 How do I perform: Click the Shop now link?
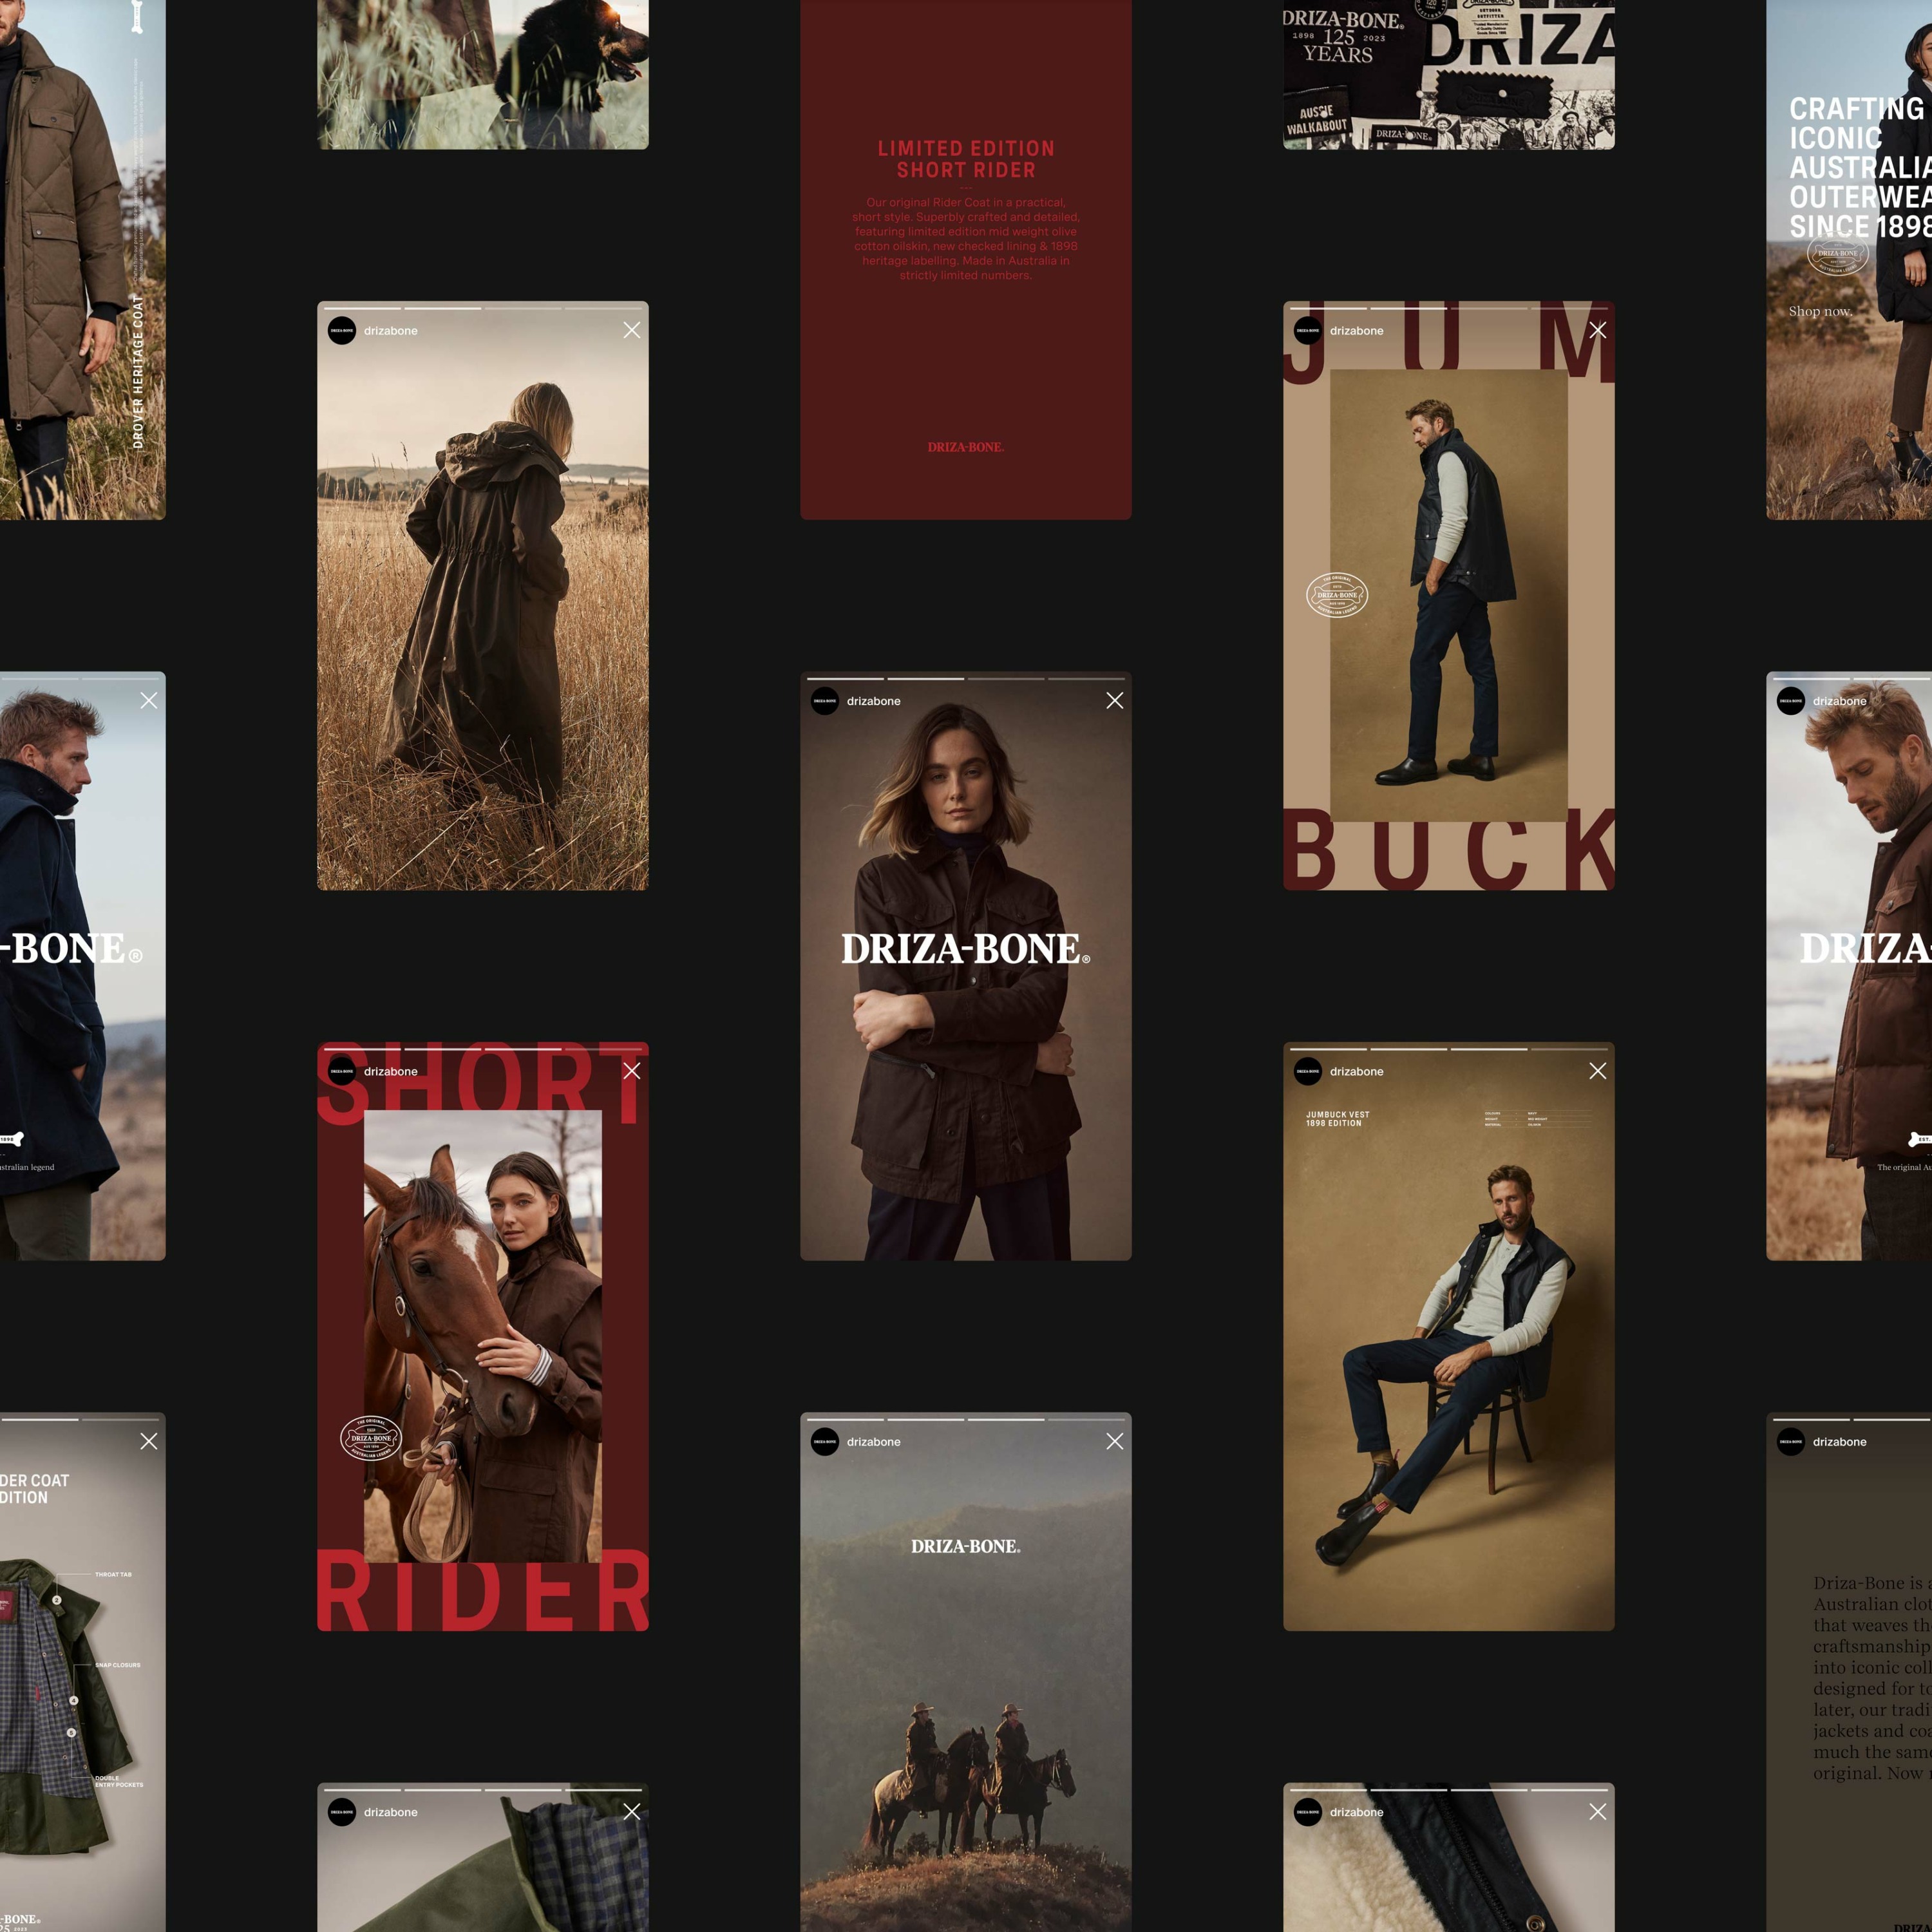tap(1820, 312)
